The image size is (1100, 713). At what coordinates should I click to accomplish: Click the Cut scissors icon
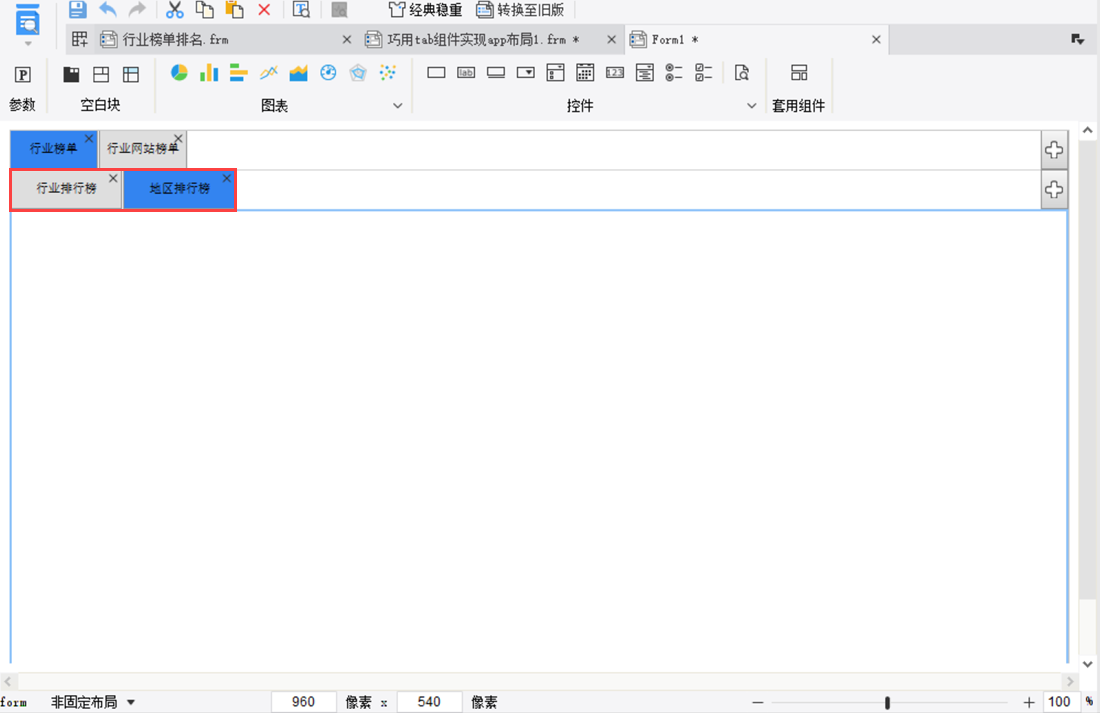174,10
